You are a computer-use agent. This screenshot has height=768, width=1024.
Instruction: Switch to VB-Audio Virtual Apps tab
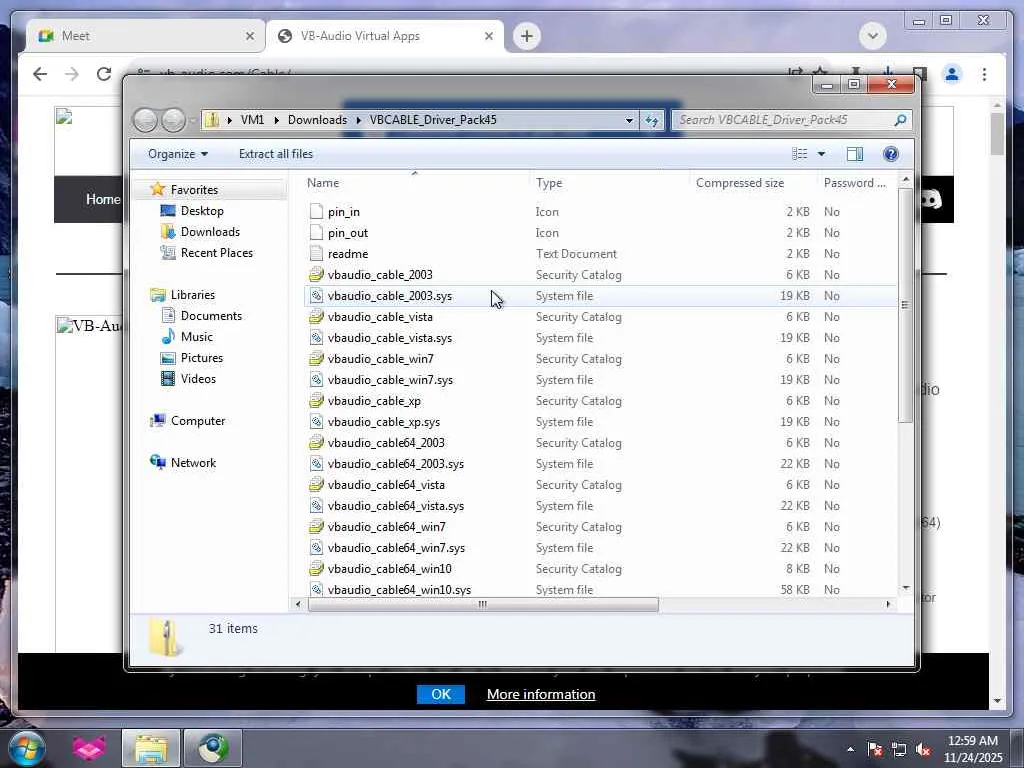tap(384, 36)
